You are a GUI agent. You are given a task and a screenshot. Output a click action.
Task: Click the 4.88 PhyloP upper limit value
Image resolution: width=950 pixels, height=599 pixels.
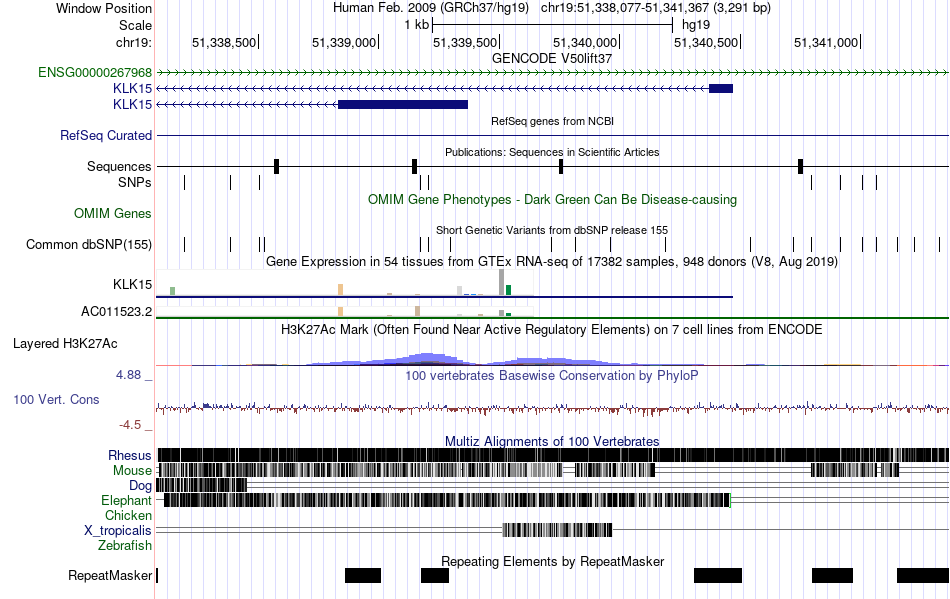[128, 375]
